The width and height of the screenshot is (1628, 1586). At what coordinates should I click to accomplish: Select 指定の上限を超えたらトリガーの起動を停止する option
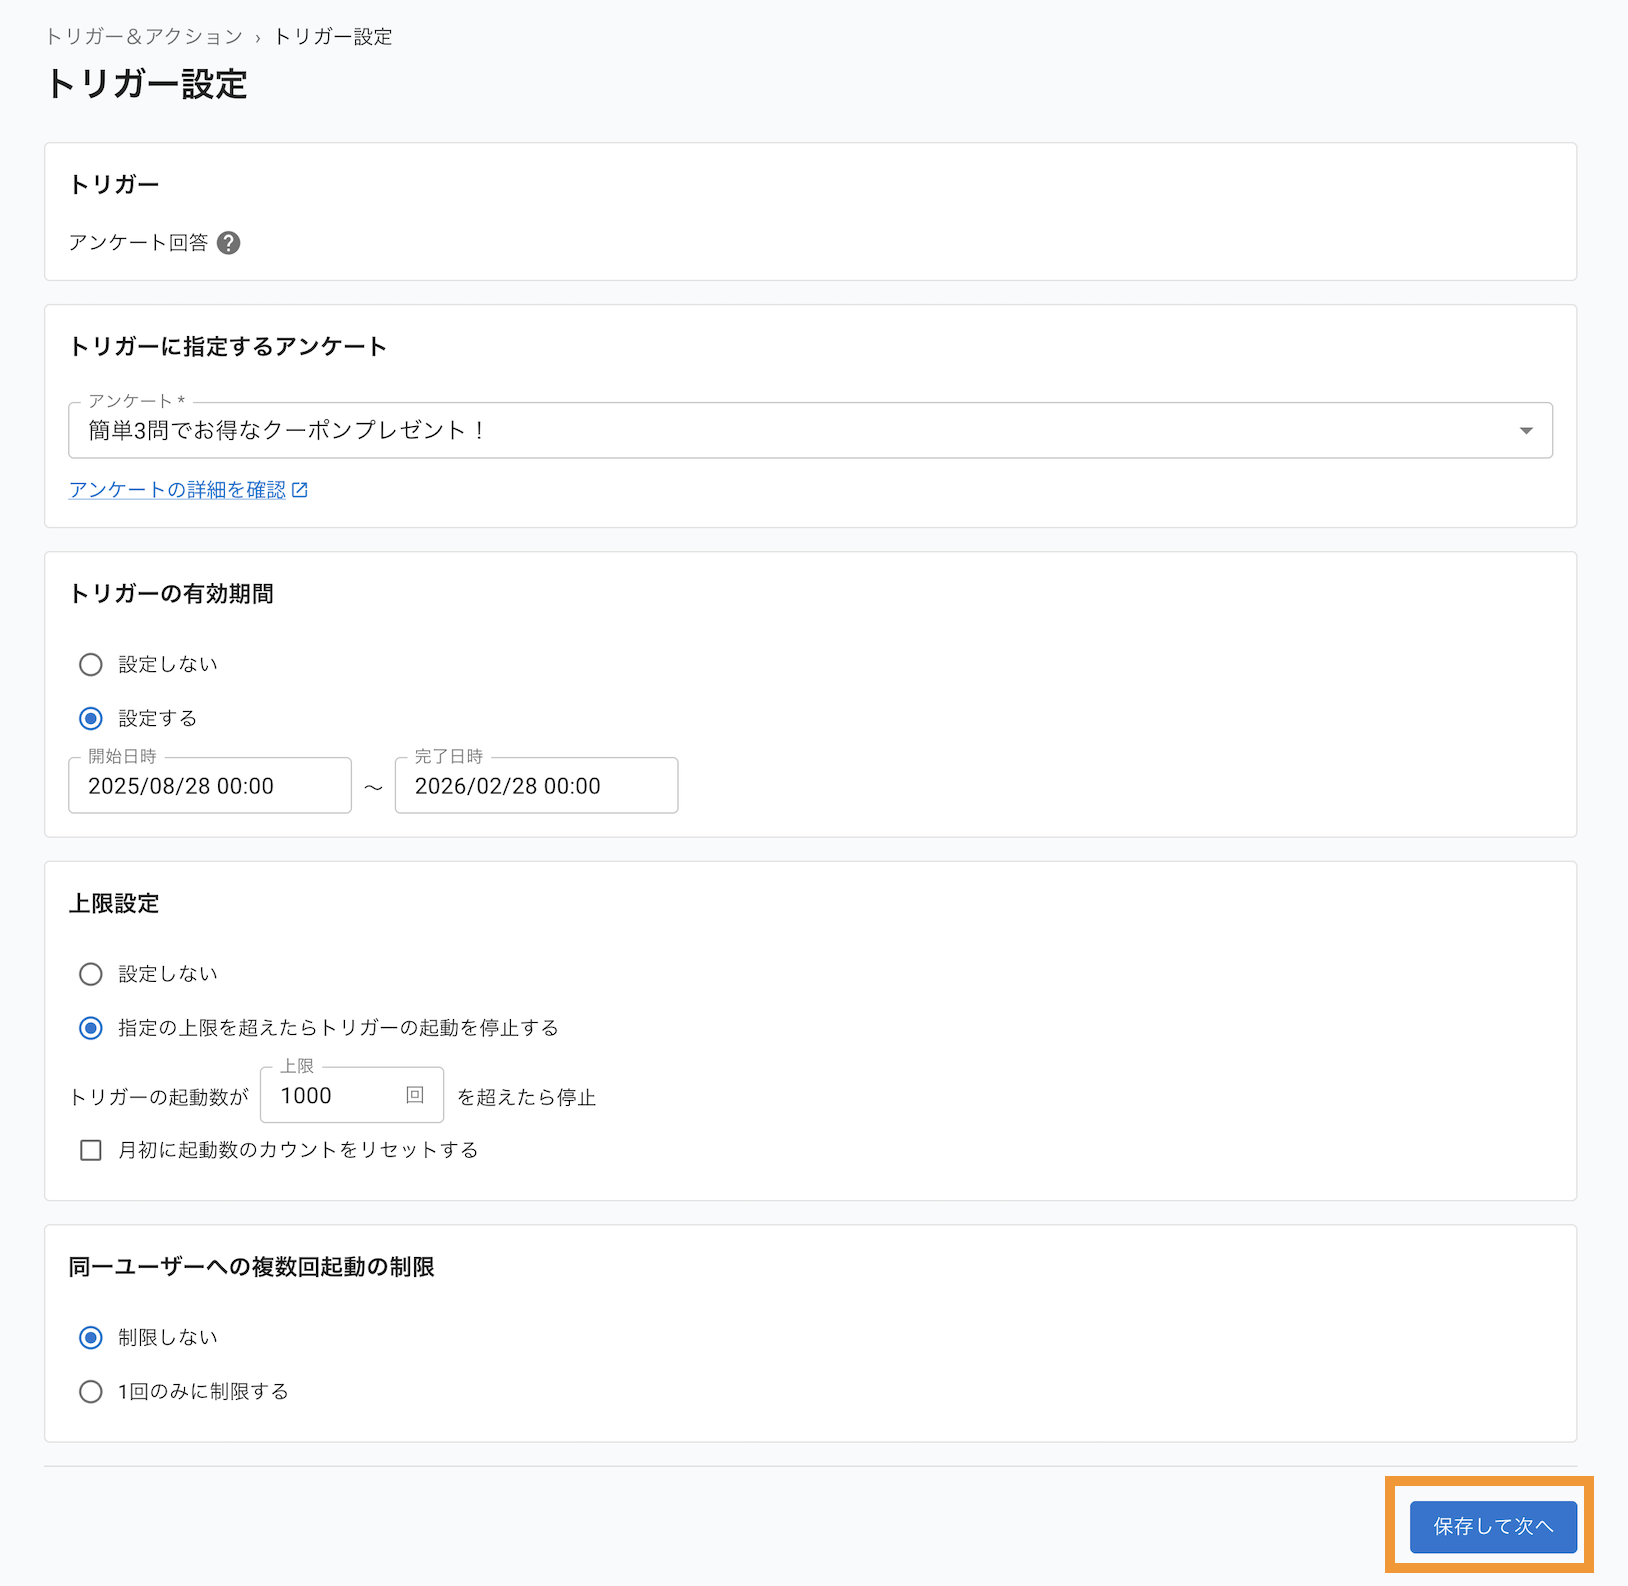point(91,1028)
